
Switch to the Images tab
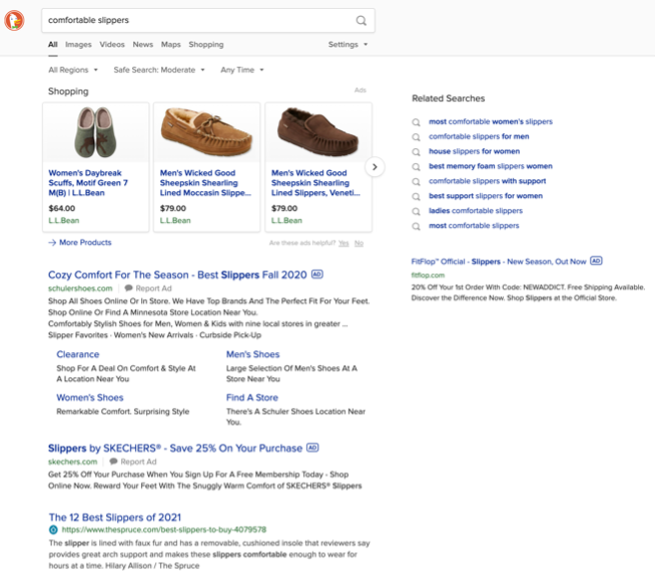point(78,45)
